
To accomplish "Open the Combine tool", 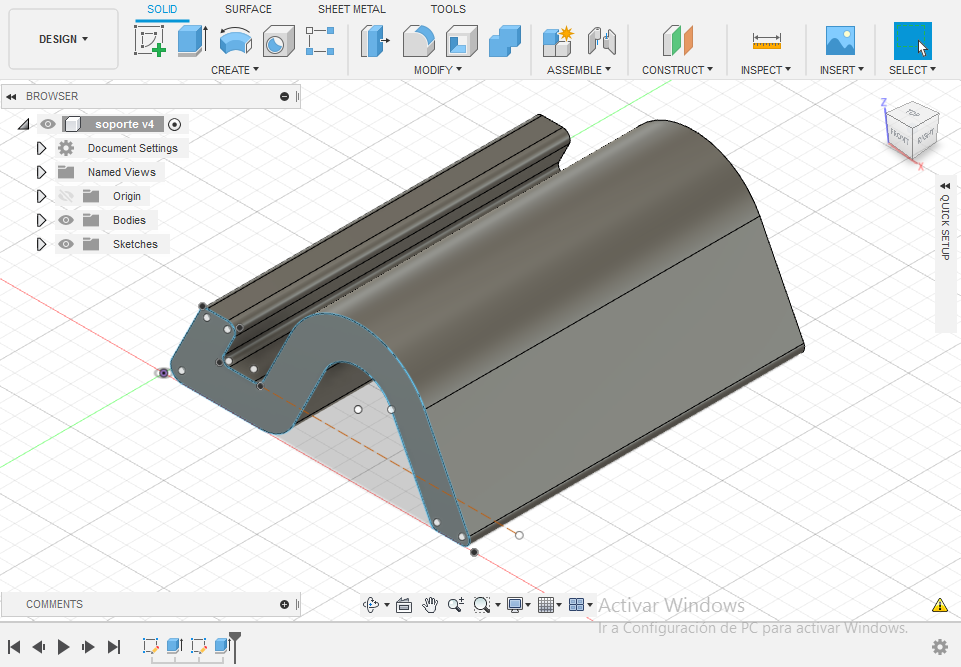I will pos(505,40).
